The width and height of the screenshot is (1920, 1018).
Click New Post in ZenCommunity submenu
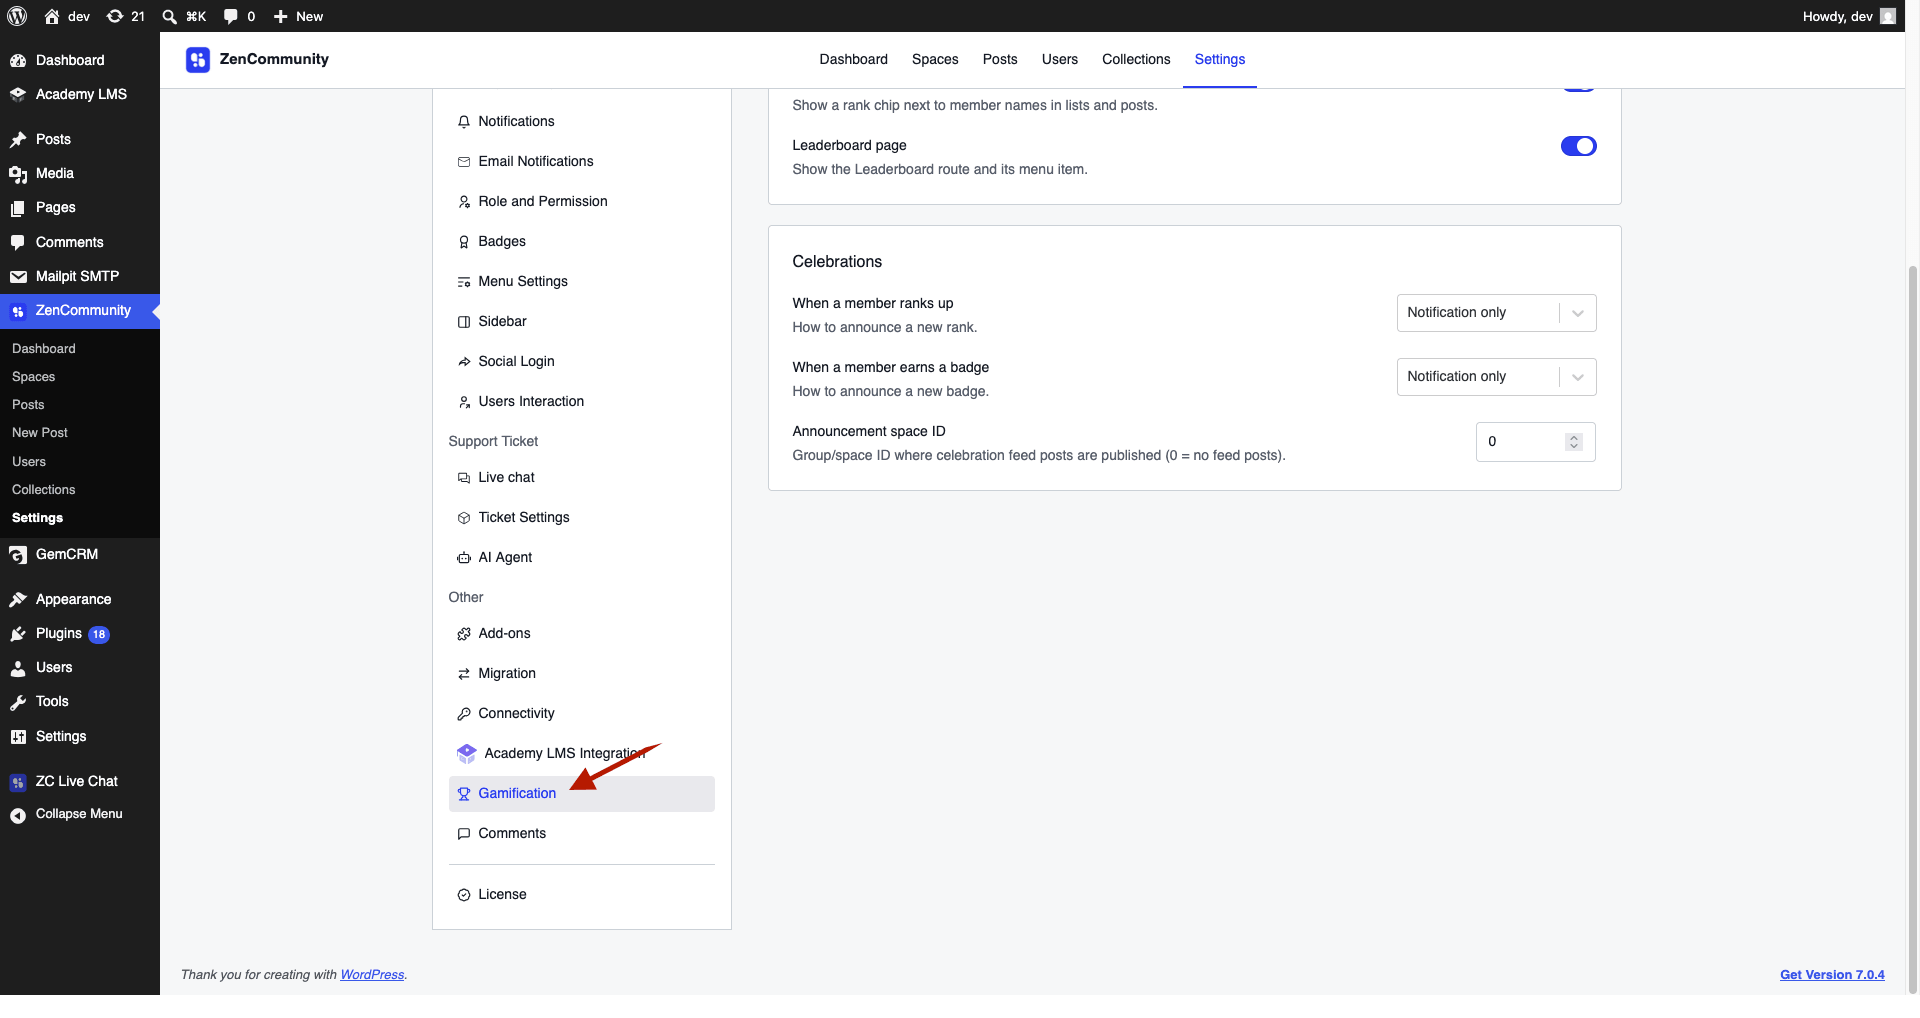(x=40, y=433)
